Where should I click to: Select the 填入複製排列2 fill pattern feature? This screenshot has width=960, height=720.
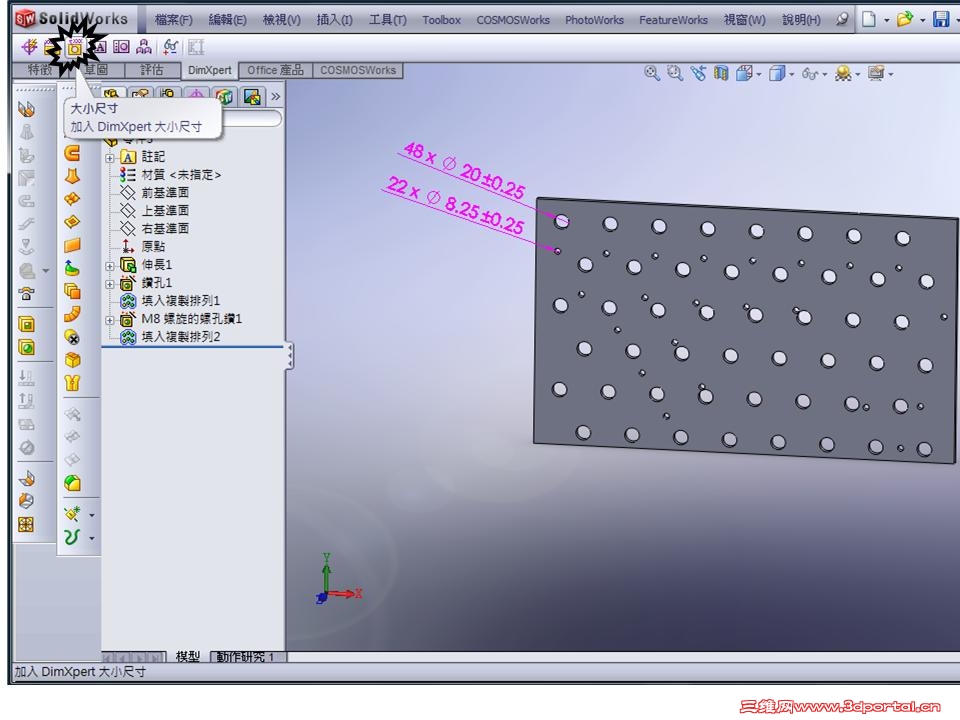pos(170,337)
